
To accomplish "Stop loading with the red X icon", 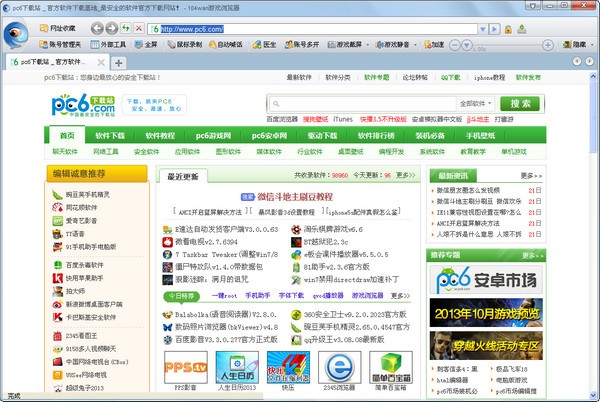I will pyautogui.click(x=139, y=28).
